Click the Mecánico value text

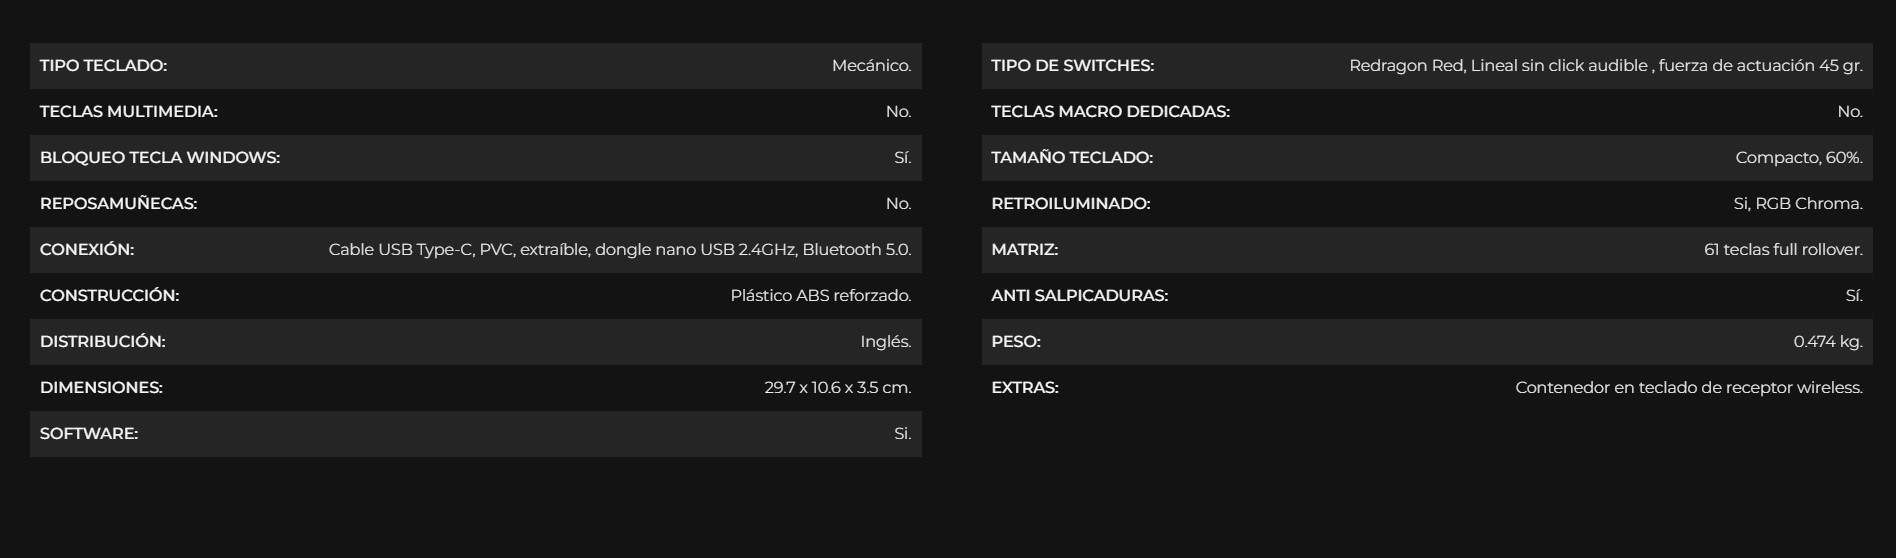pos(871,66)
